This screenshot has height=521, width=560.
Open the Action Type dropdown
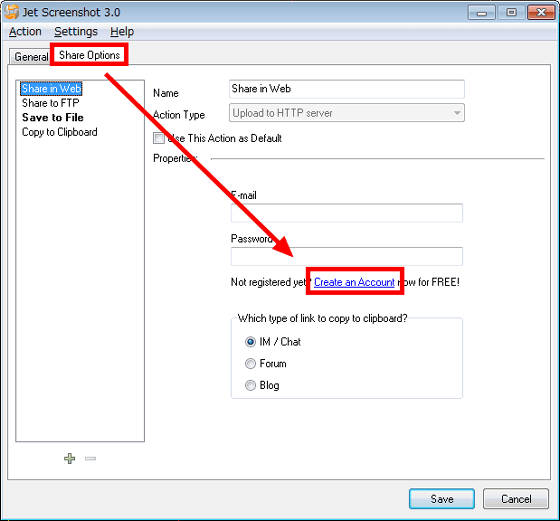(x=346, y=113)
